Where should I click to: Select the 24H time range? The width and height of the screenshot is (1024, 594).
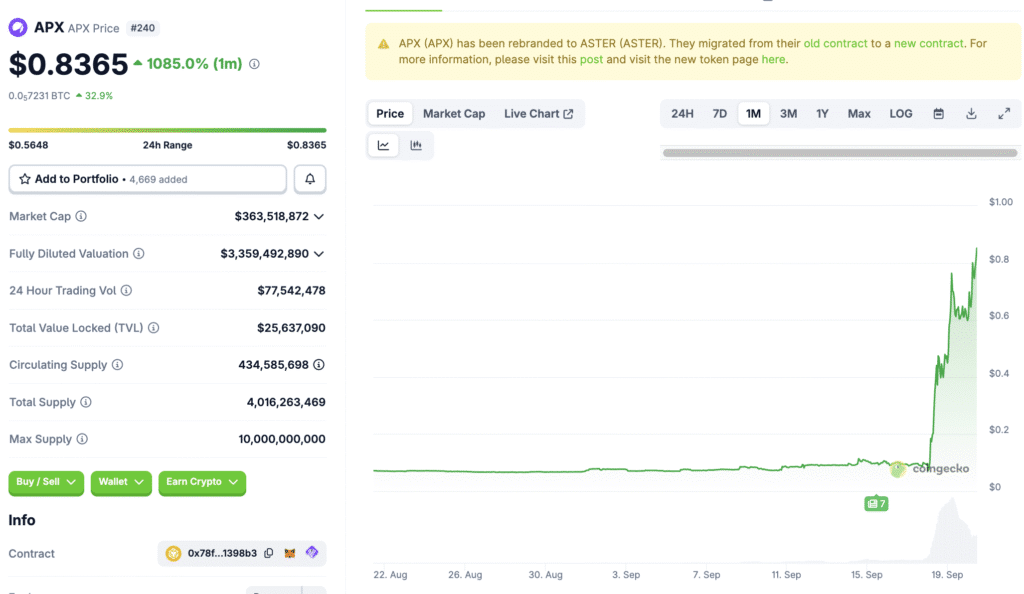(x=682, y=114)
